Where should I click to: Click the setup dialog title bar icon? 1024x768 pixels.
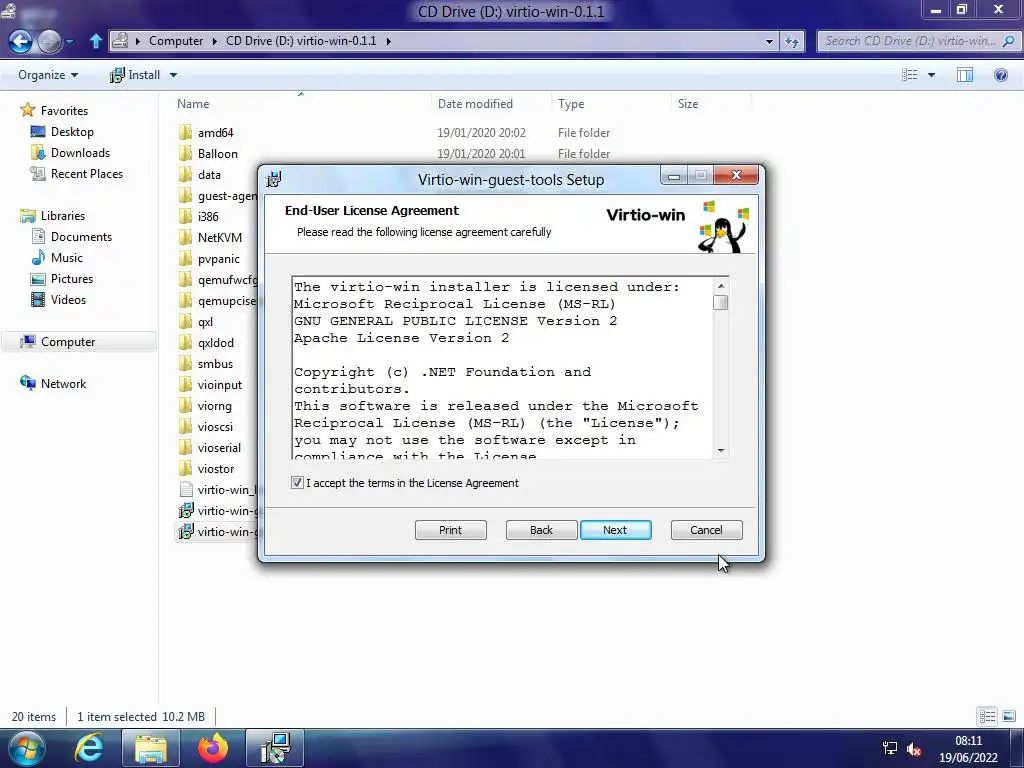(274, 178)
